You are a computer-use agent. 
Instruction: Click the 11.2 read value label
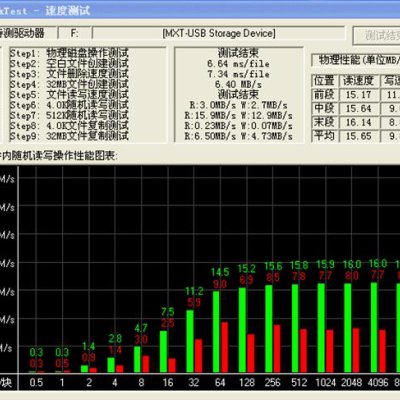tap(194, 291)
